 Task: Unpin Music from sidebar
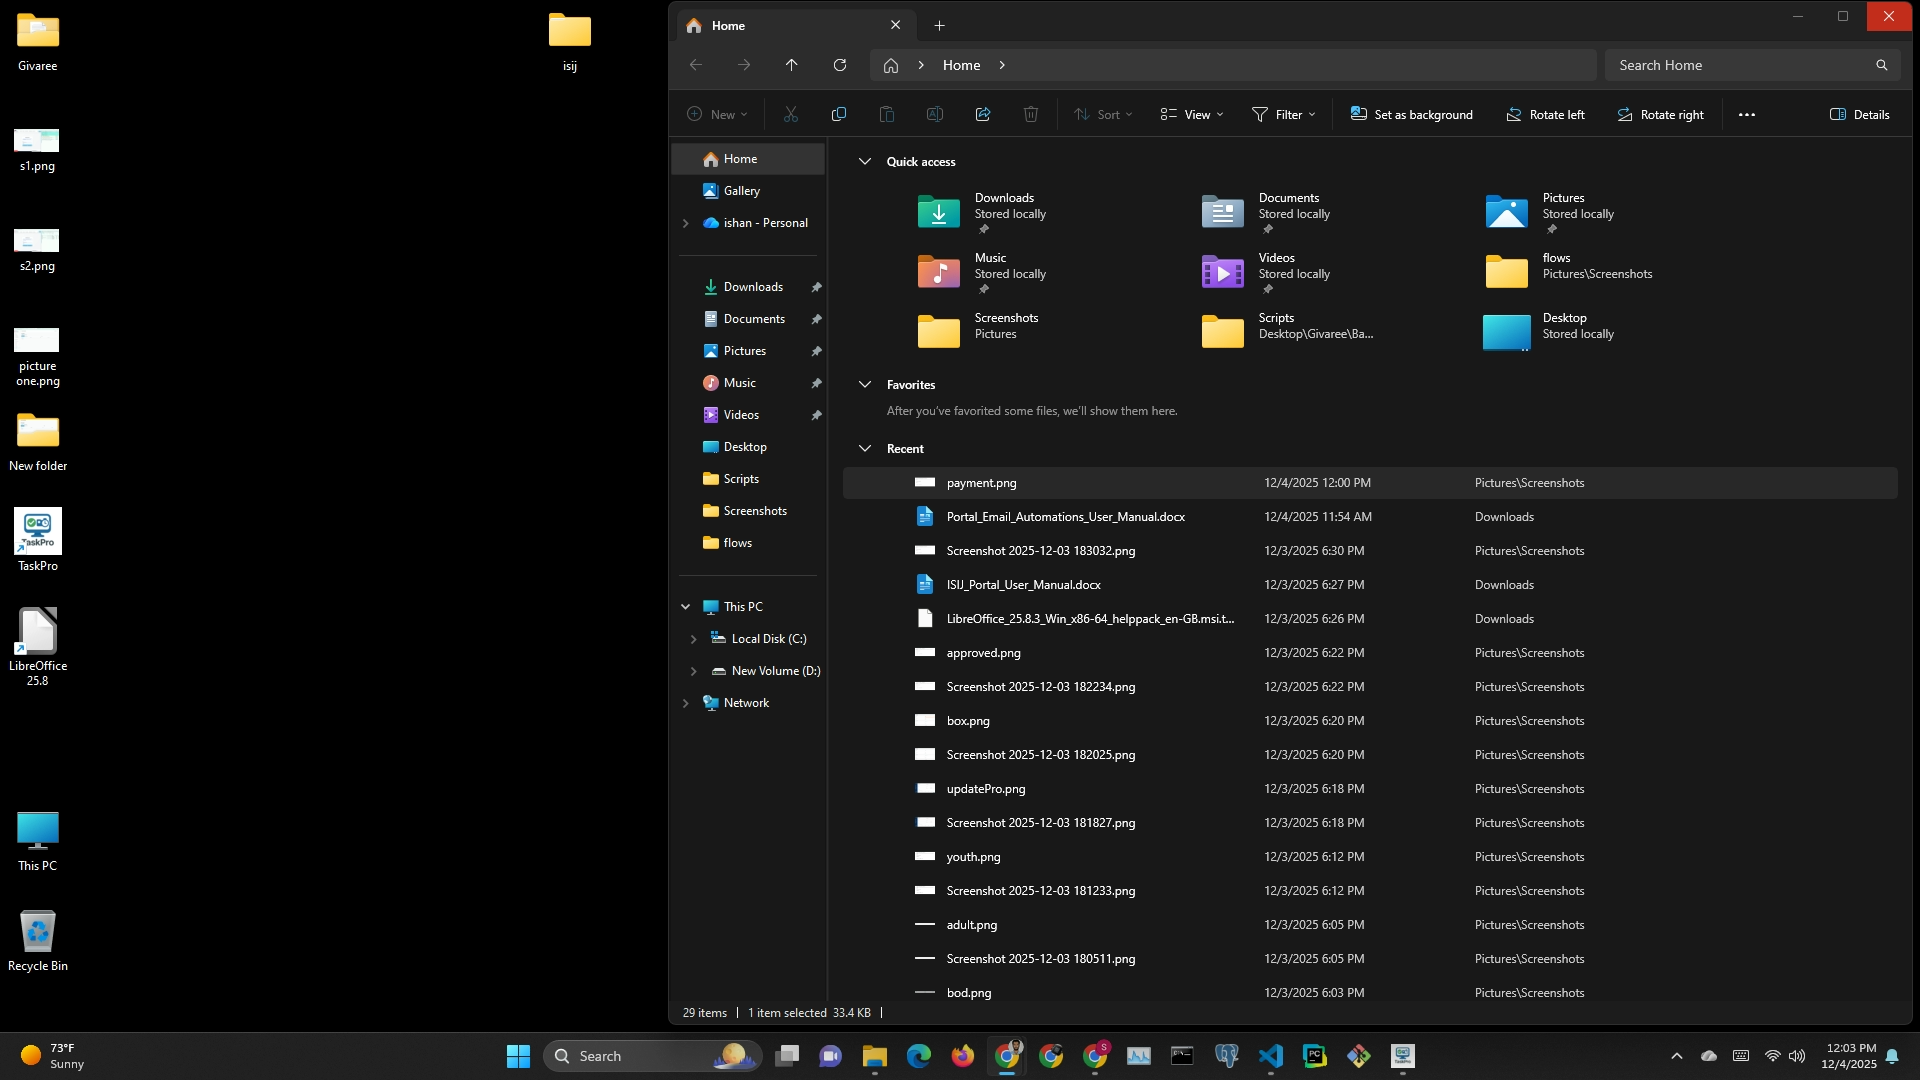click(x=816, y=383)
